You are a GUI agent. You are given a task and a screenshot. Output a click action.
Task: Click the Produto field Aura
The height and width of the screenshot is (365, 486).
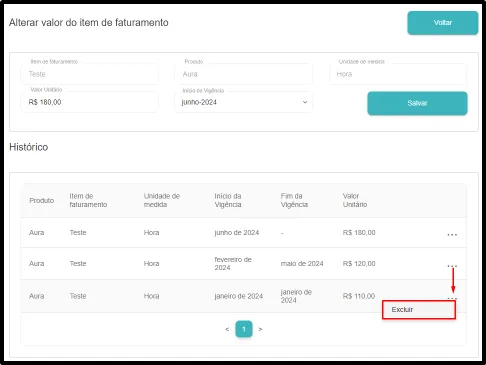[244, 74]
